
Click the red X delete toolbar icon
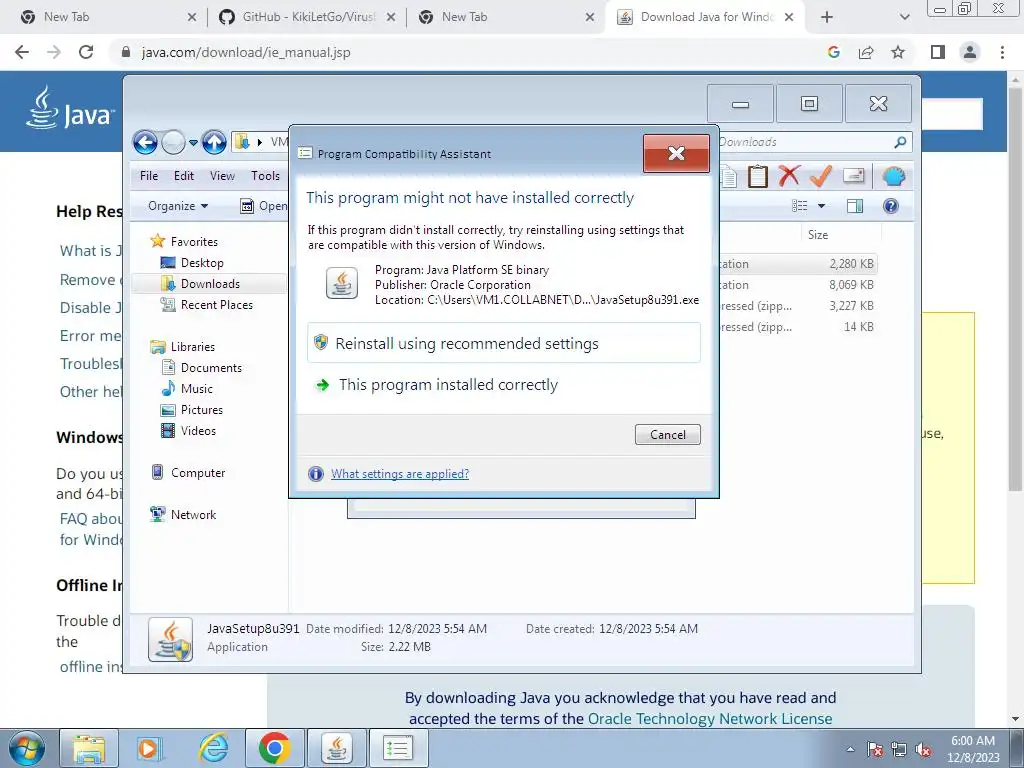pyautogui.click(x=789, y=176)
